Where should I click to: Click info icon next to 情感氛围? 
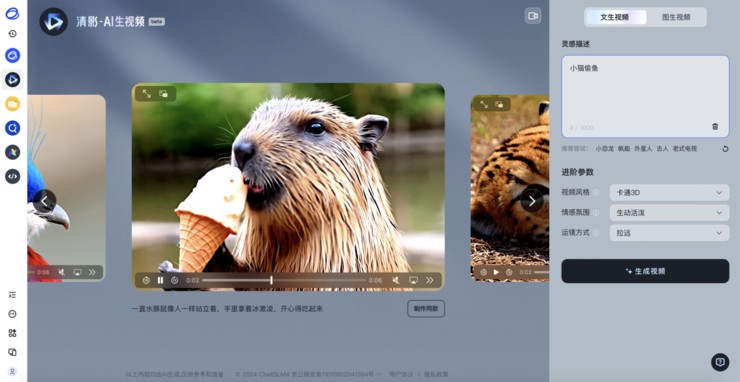click(x=596, y=213)
